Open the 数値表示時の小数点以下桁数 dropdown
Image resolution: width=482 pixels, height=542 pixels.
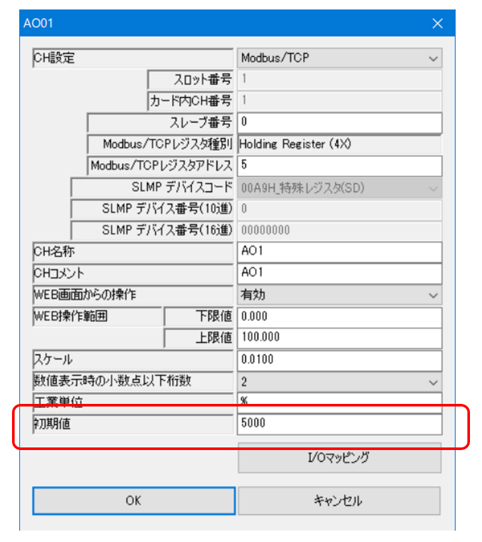(340, 382)
